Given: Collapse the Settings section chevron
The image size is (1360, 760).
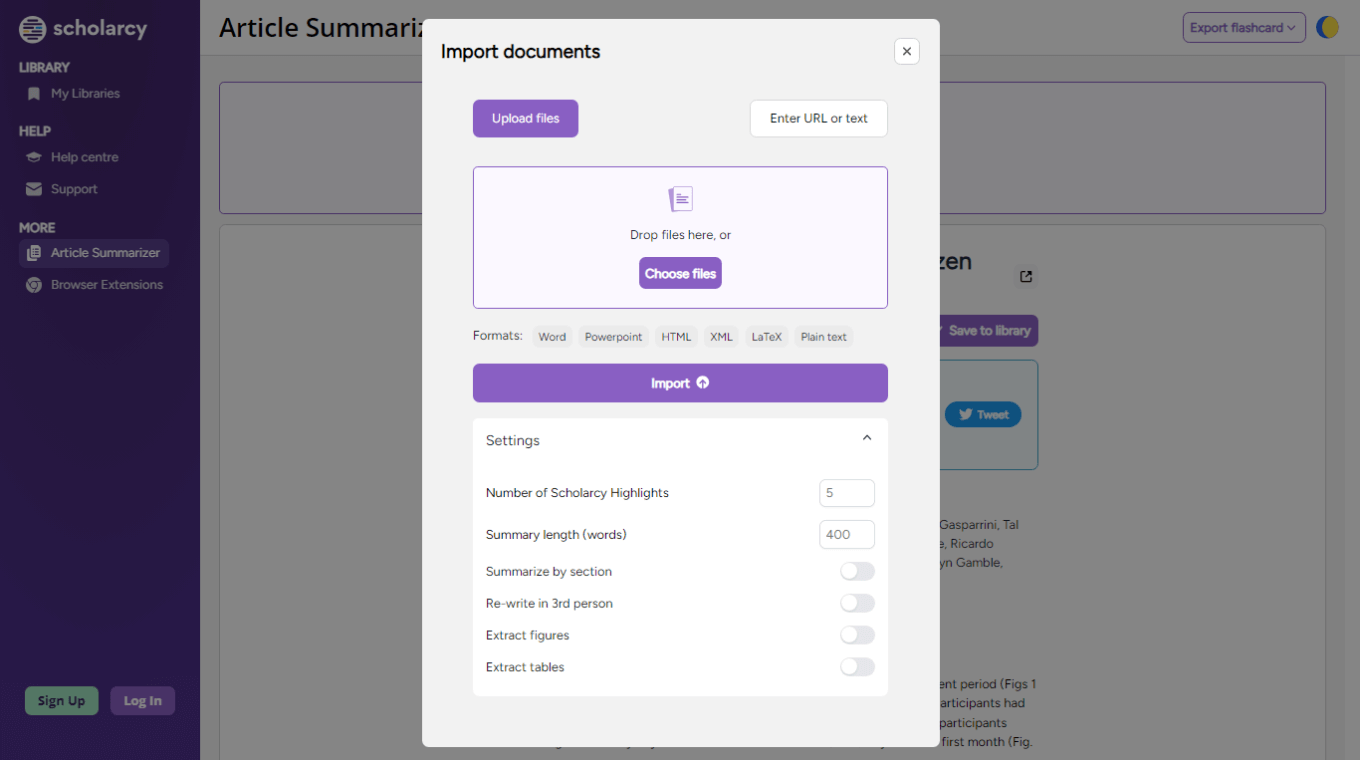Looking at the screenshot, I should click(867, 438).
